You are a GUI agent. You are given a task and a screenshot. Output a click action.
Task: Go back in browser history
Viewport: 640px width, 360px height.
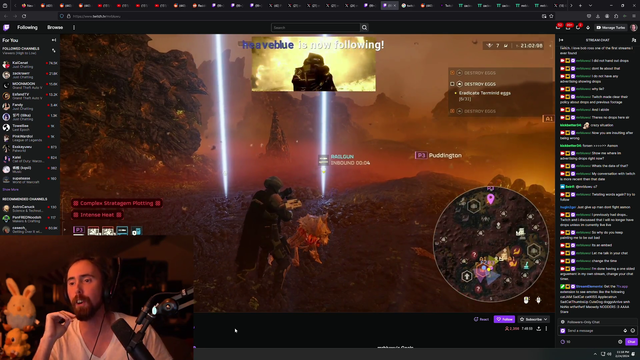pos(6,16)
